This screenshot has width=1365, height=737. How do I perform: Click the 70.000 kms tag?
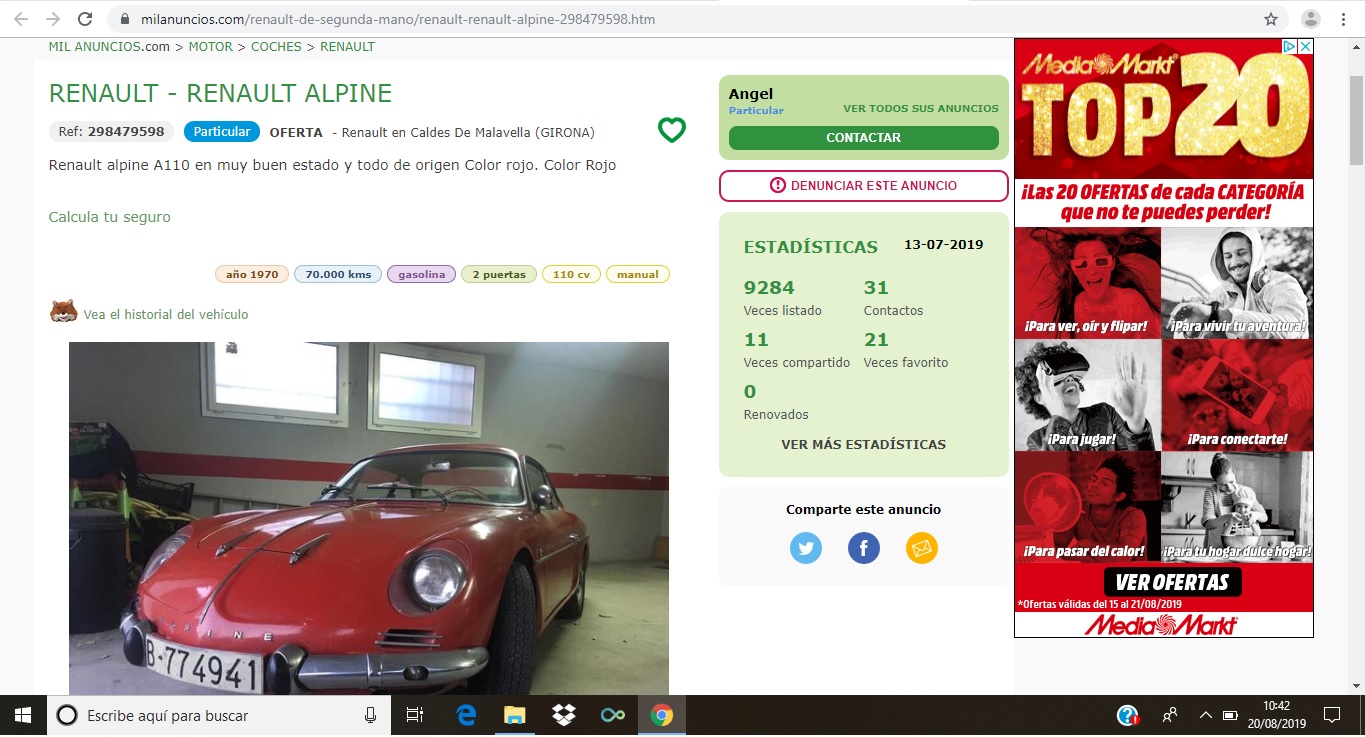tap(338, 274)
